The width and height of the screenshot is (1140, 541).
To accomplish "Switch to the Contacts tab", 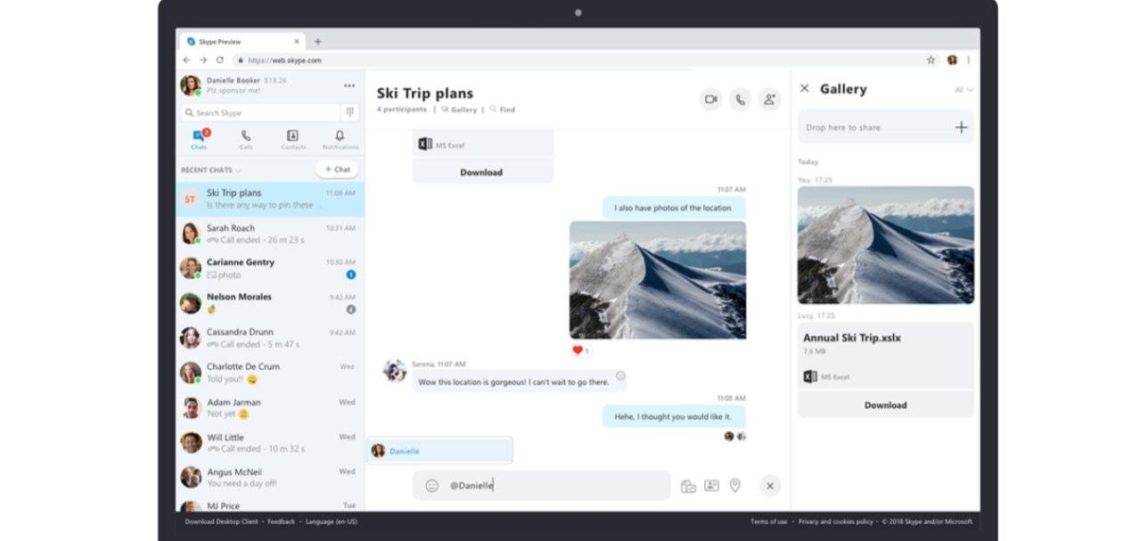I will click(293, 139).
